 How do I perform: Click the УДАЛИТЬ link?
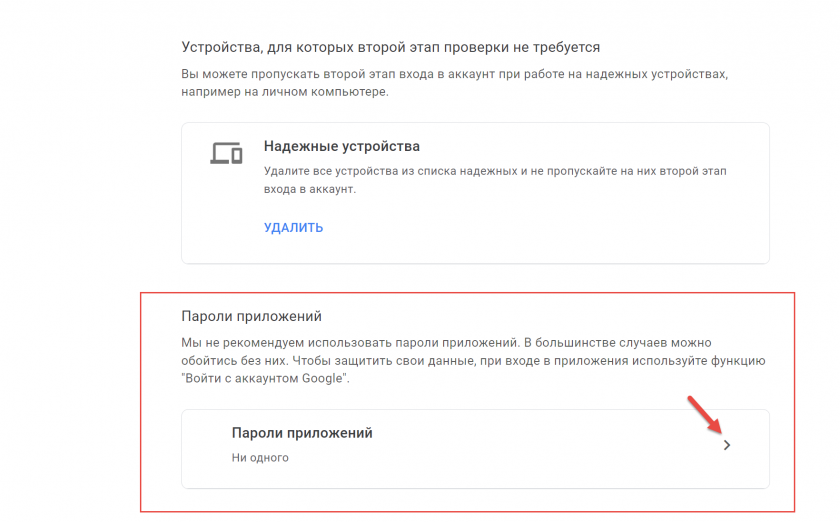click(293, 227)
